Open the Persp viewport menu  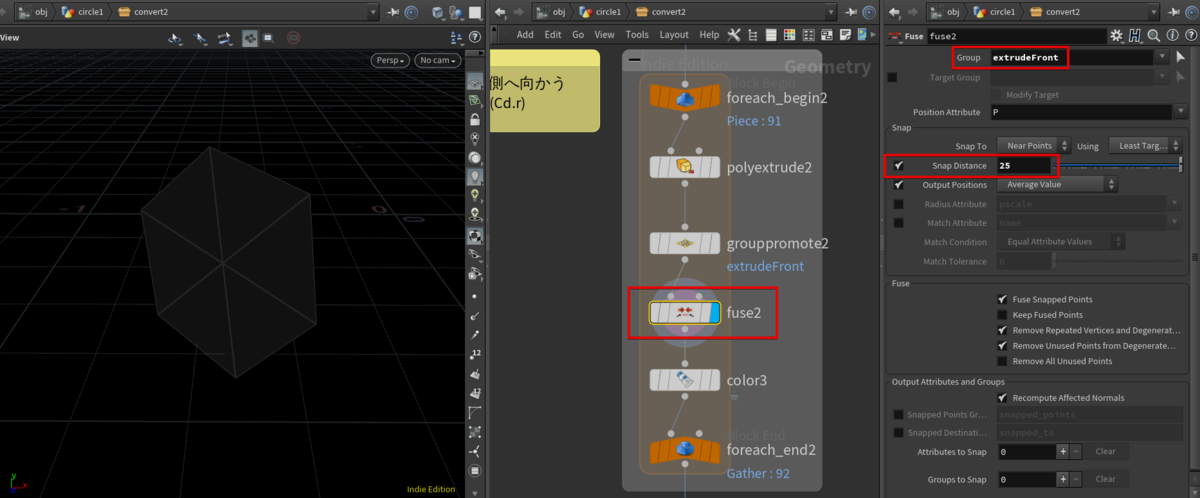390,60
